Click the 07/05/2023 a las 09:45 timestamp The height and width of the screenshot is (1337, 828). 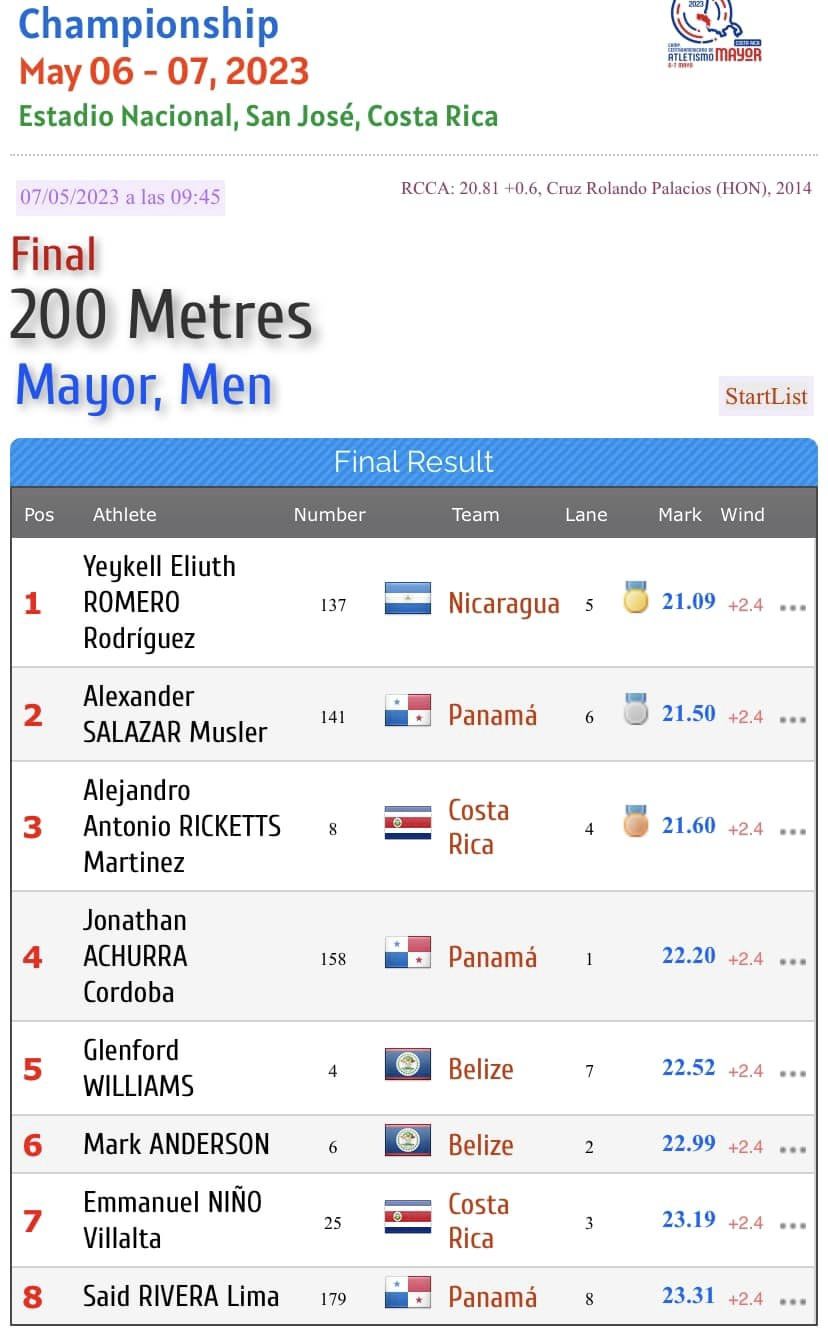point(120,197)
